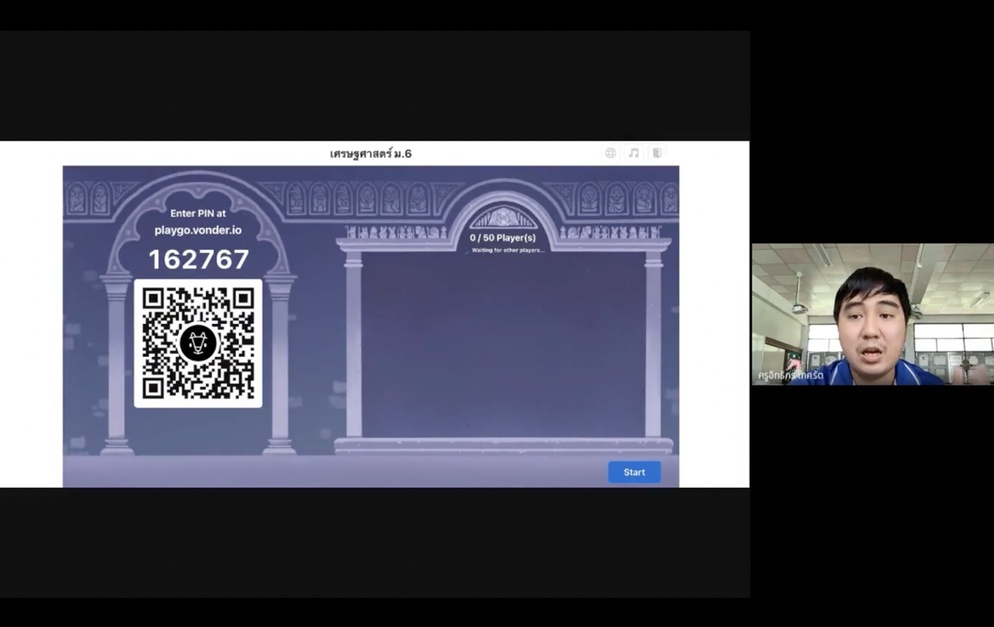Click the blue Start button
This screenshot has width=994, height=627.
[634, 472]
